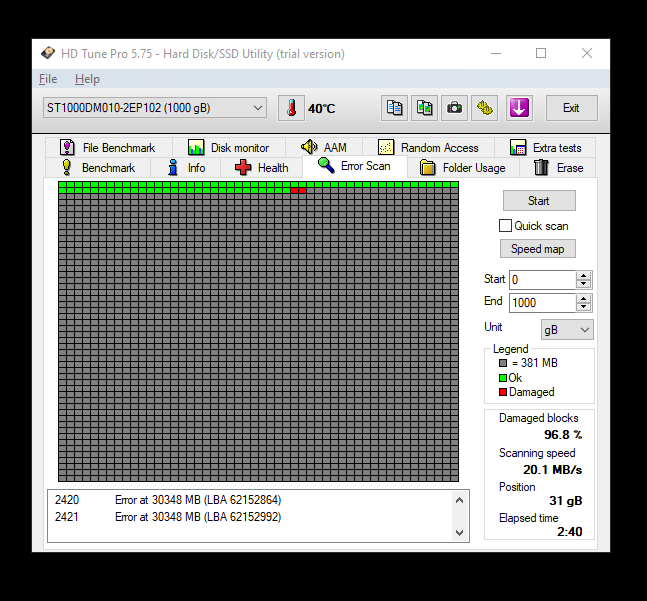Click the red Damaged legend swatch
647x601 pixels.
click(503, 392)
